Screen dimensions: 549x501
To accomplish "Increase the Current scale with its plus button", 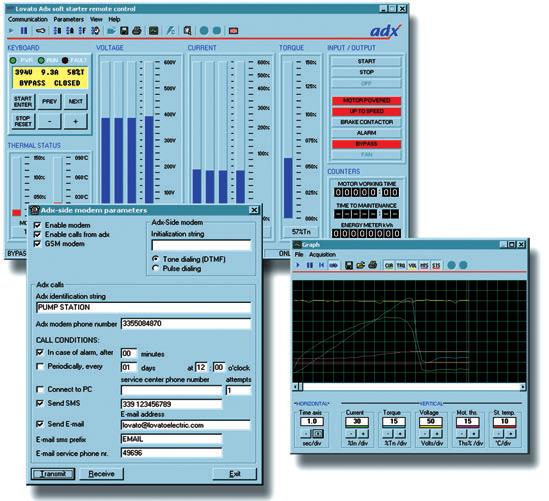I will pyautogui.click(x=363, y=434).
